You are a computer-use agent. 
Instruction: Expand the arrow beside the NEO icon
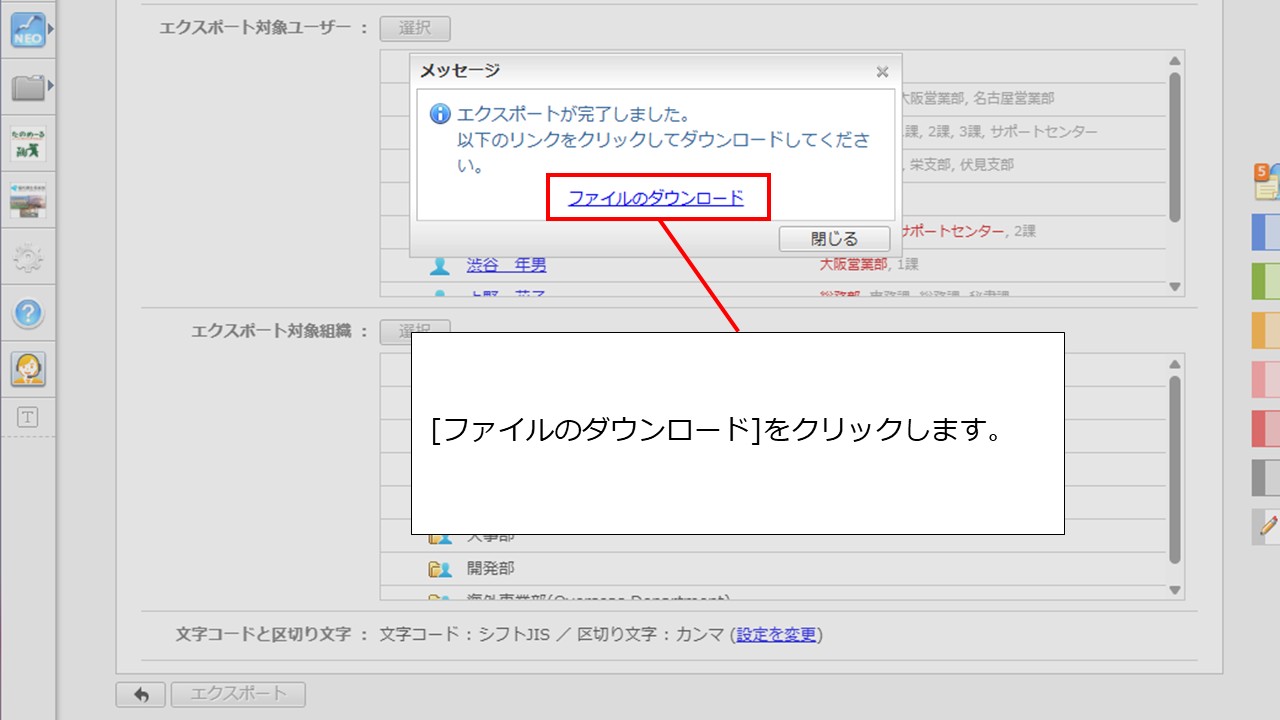[x=51, y=30]
